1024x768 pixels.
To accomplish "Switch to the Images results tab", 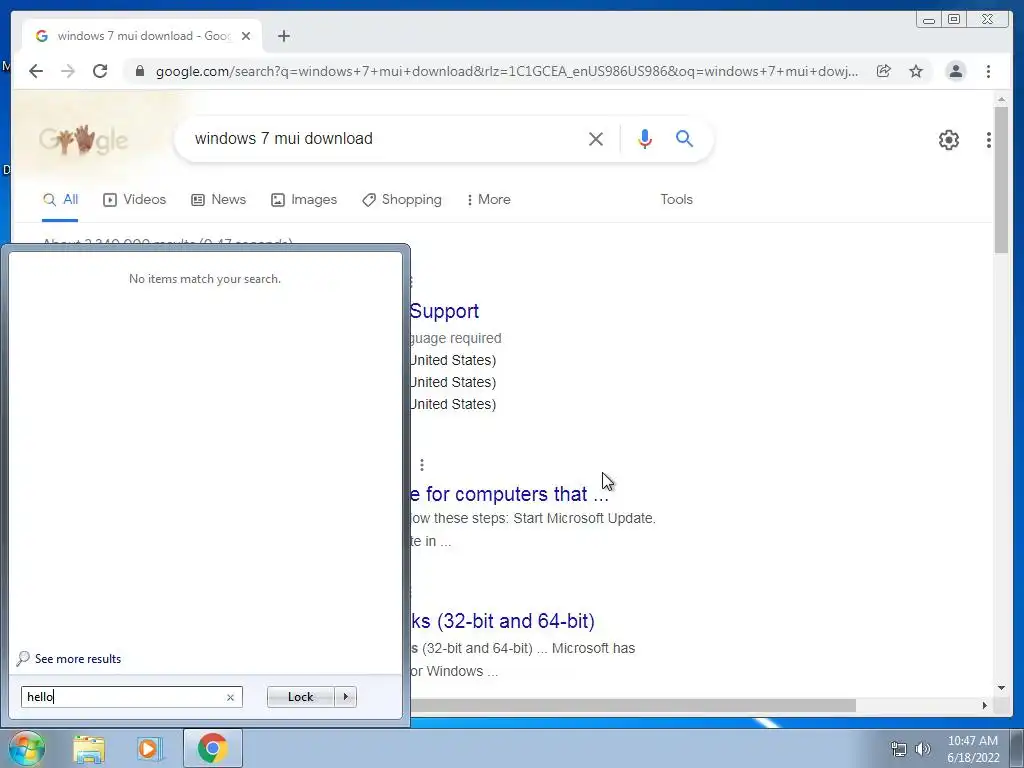I will 304,199.
